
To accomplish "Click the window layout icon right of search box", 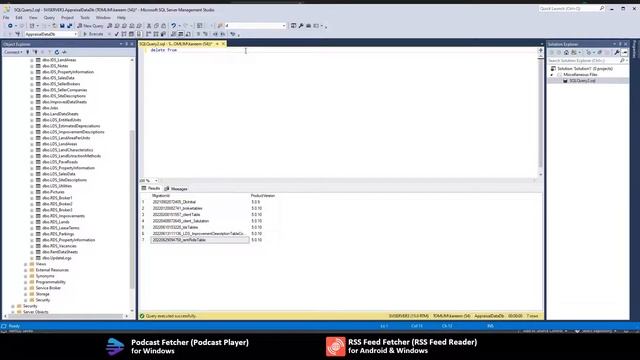I will point(293,26).
